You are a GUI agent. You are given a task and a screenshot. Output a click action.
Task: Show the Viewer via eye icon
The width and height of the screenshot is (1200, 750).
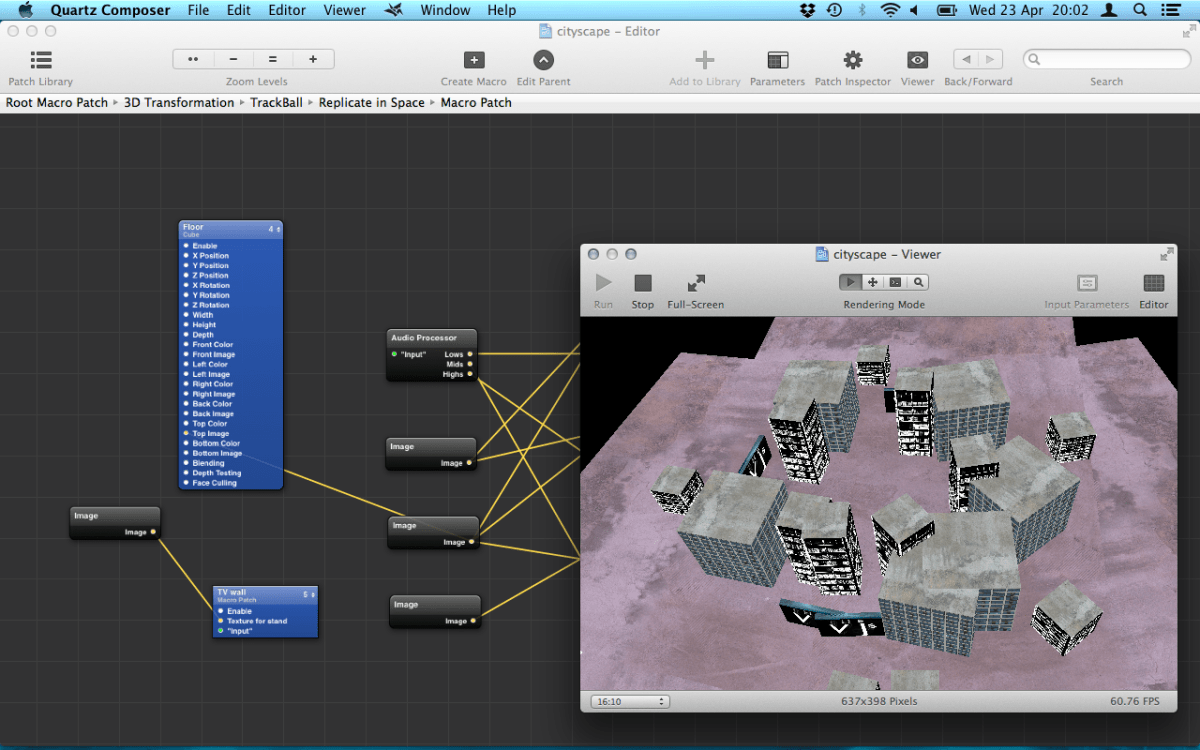pyautogui.click(x=917, y=60)
